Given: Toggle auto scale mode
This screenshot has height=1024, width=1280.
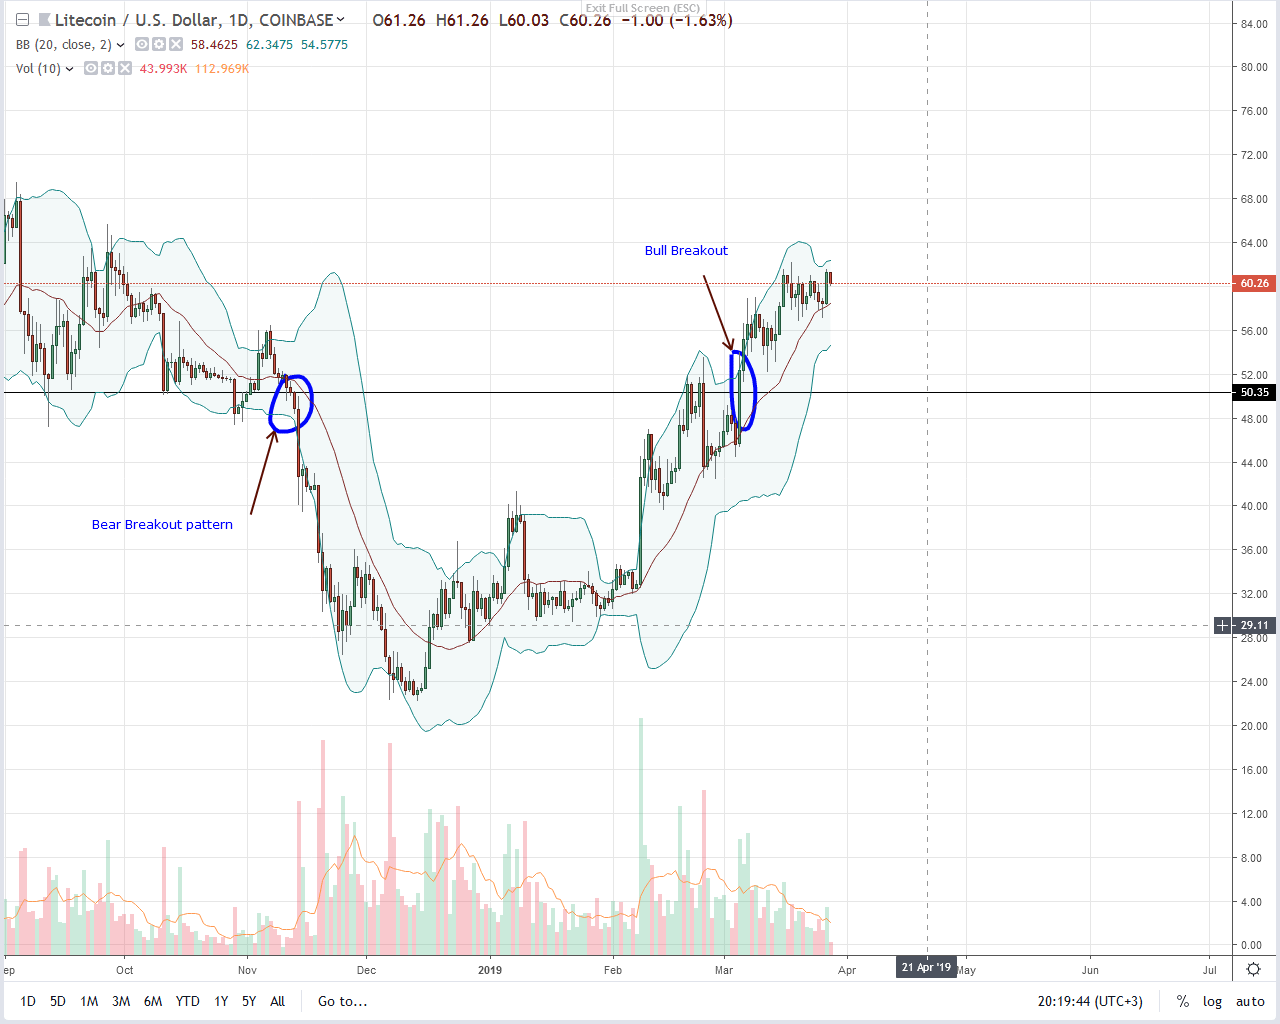Looking at the screenshot, I should [1250, 1001].
